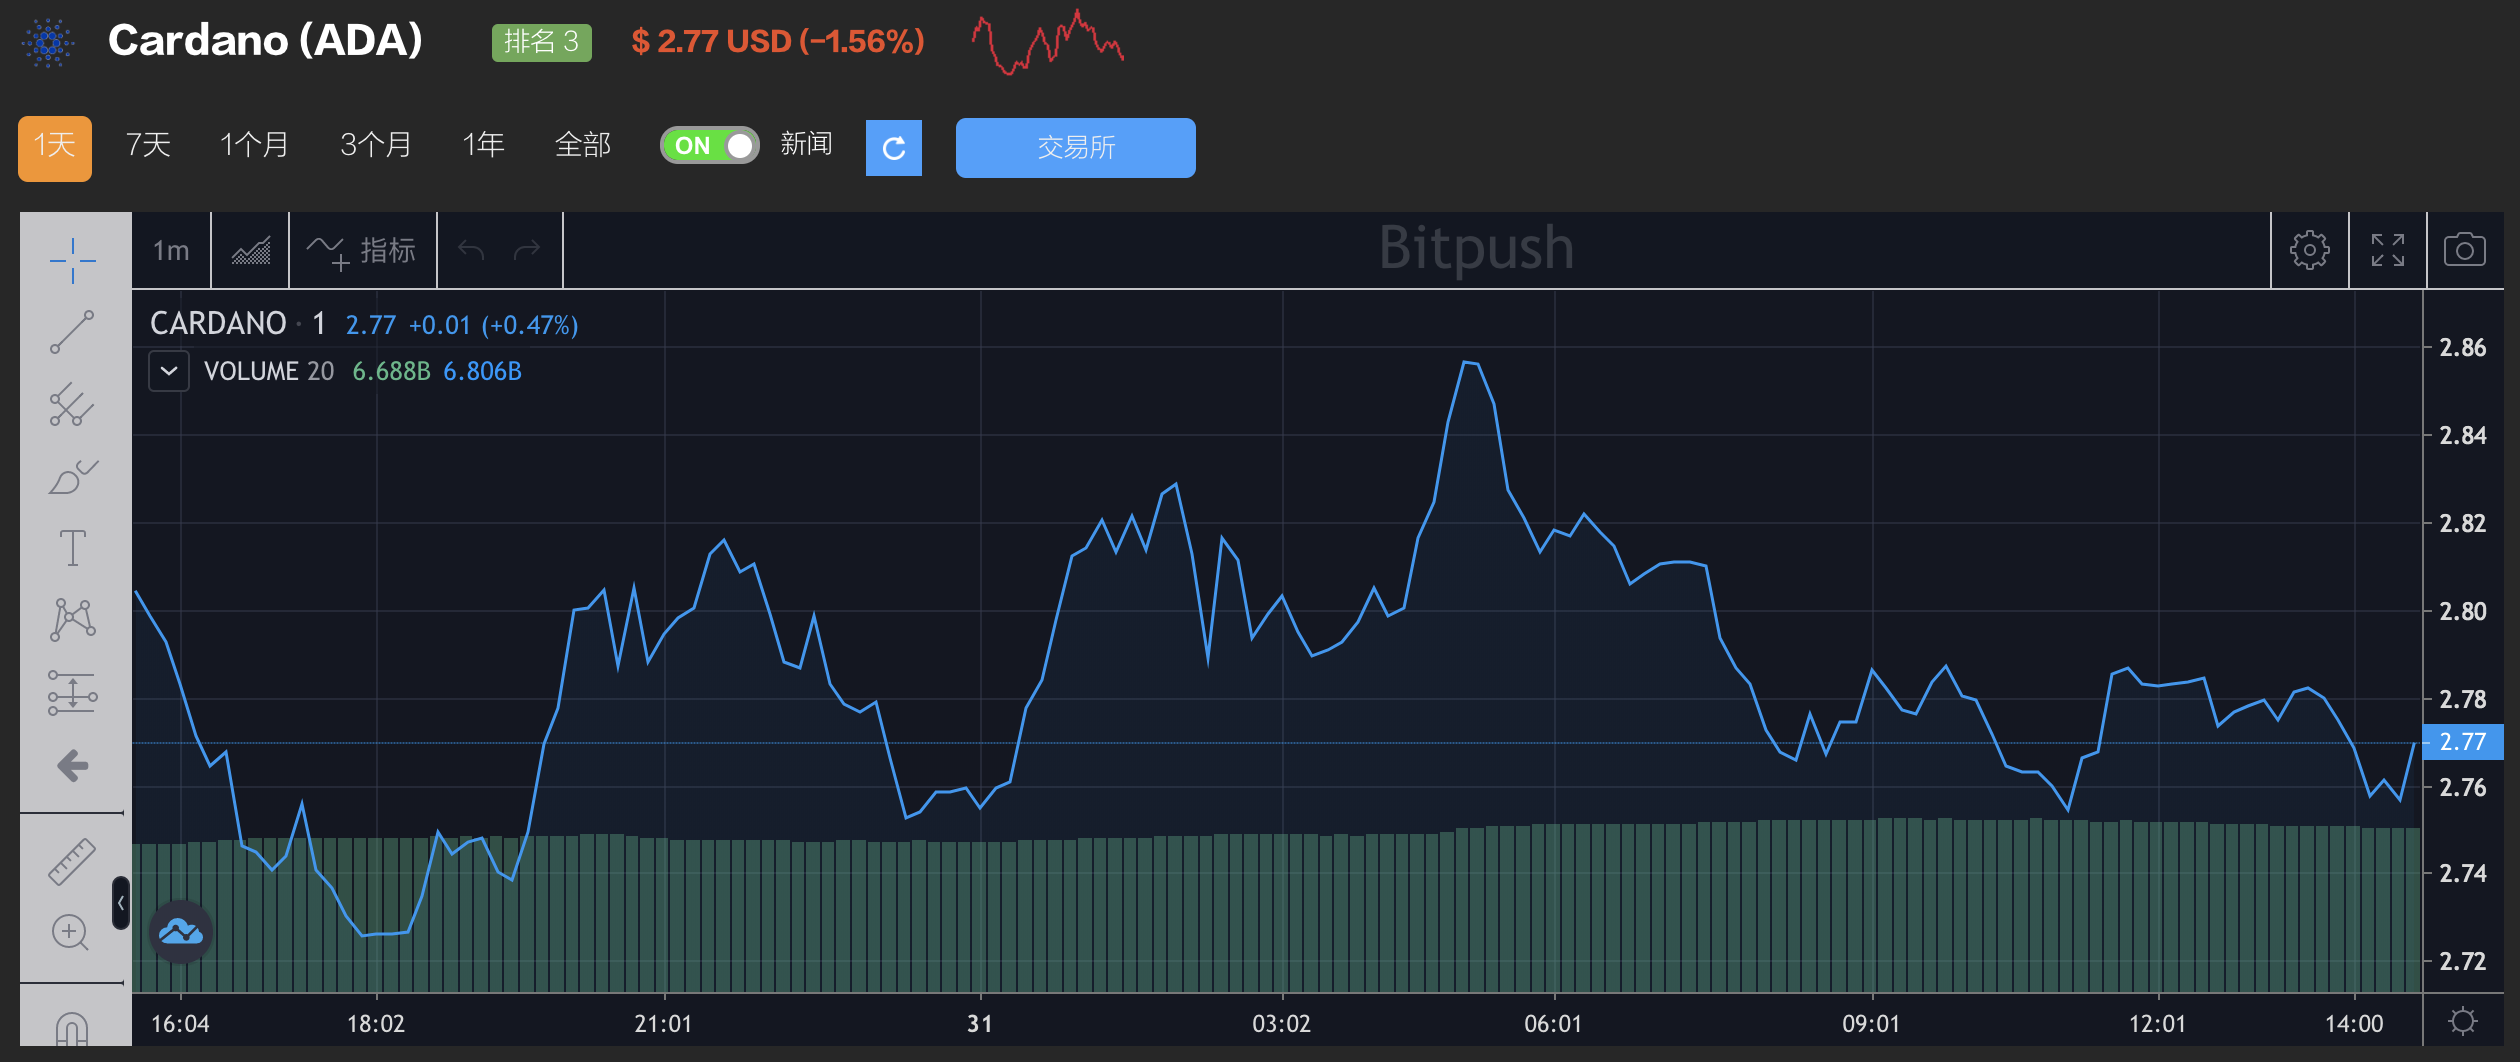
Task: Collapse the drawing toolbar with side arrow
Action: click(x=121, y=903)
